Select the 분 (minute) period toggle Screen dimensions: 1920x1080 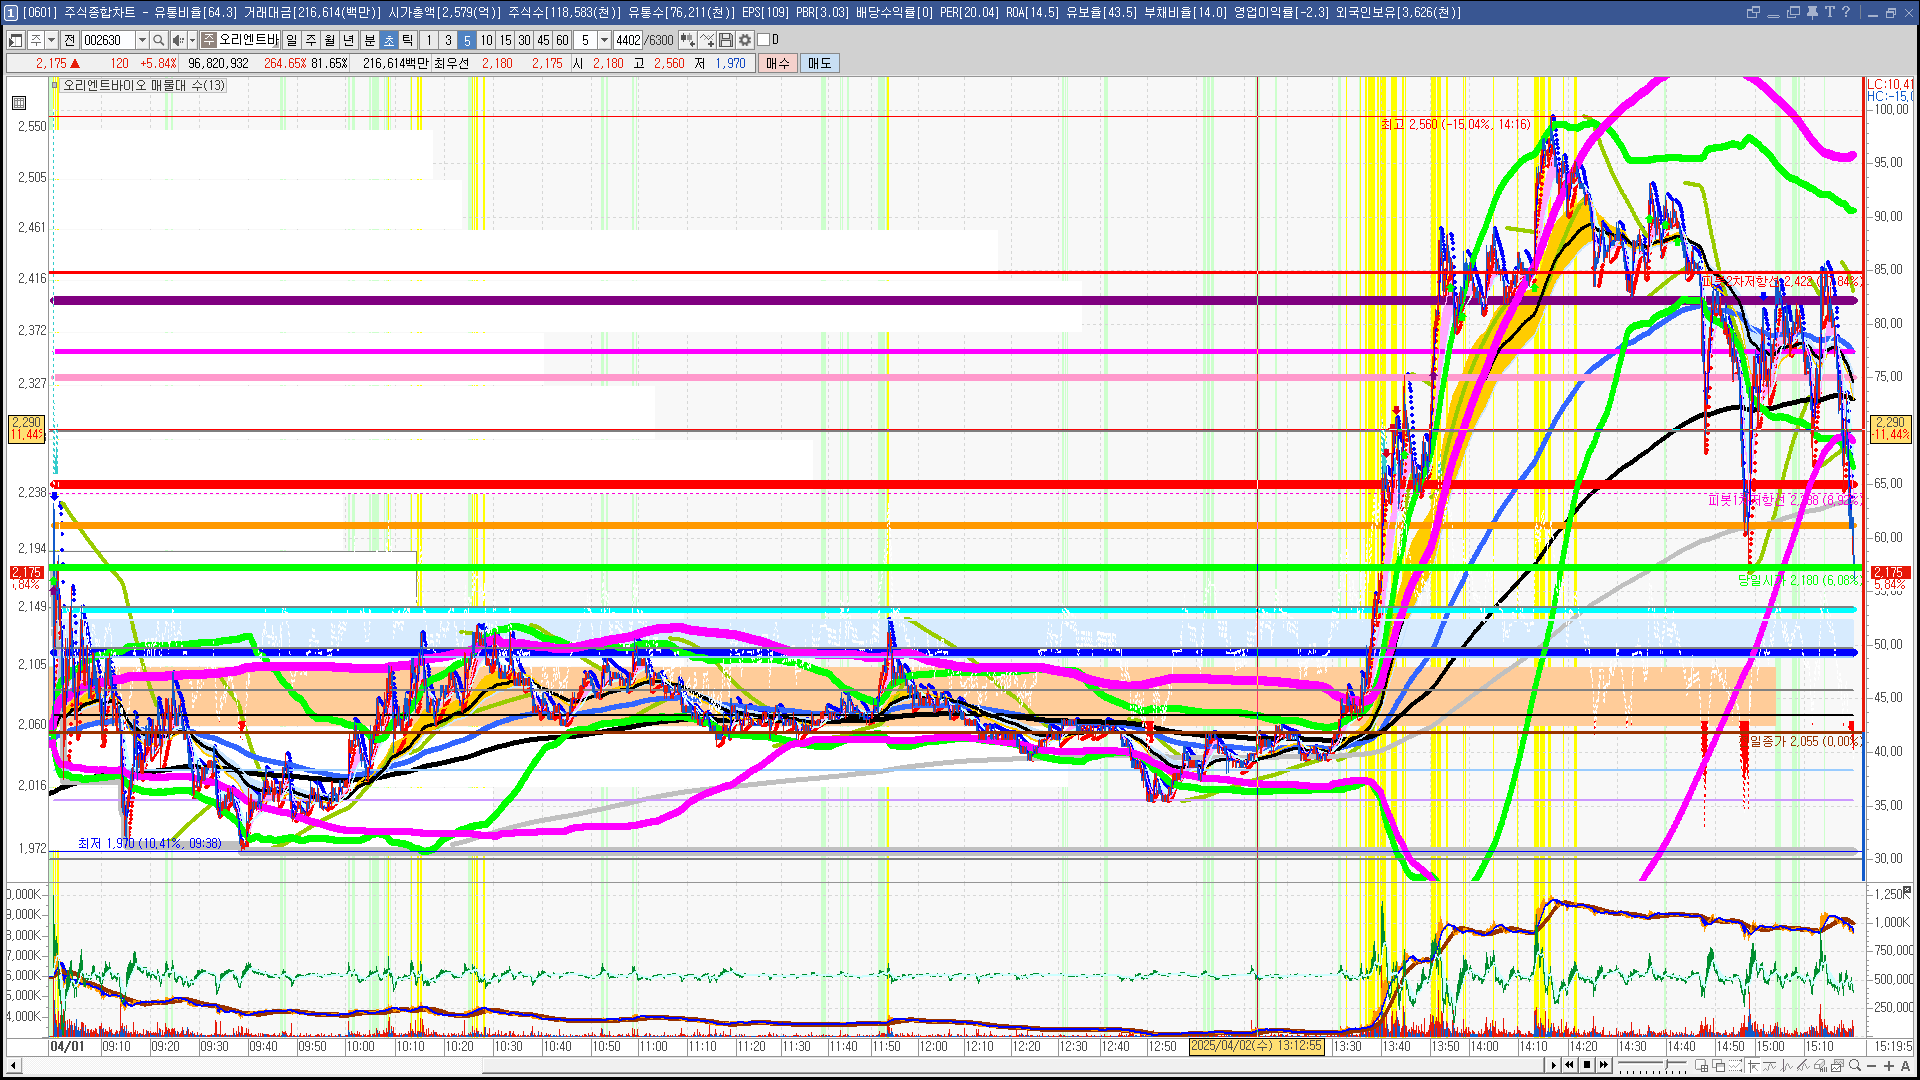pos(369,40)
